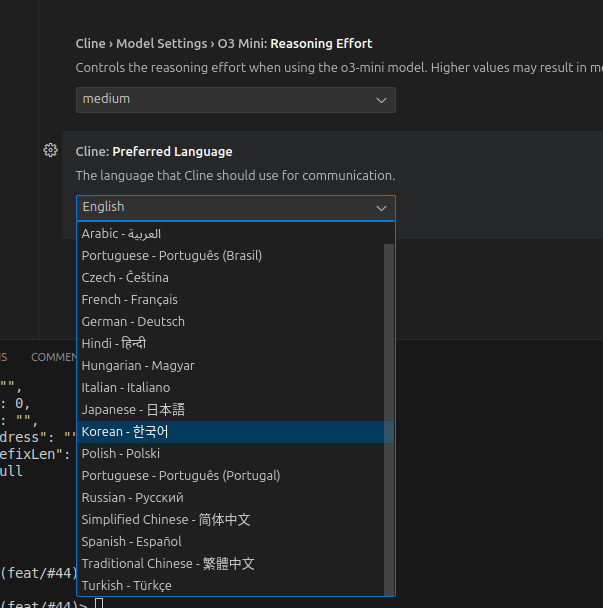Screen dimensions: 603x608
Task: Choose Portuguese (Brasil) language option
Action: pyautogui.click(x=172, y=256)
